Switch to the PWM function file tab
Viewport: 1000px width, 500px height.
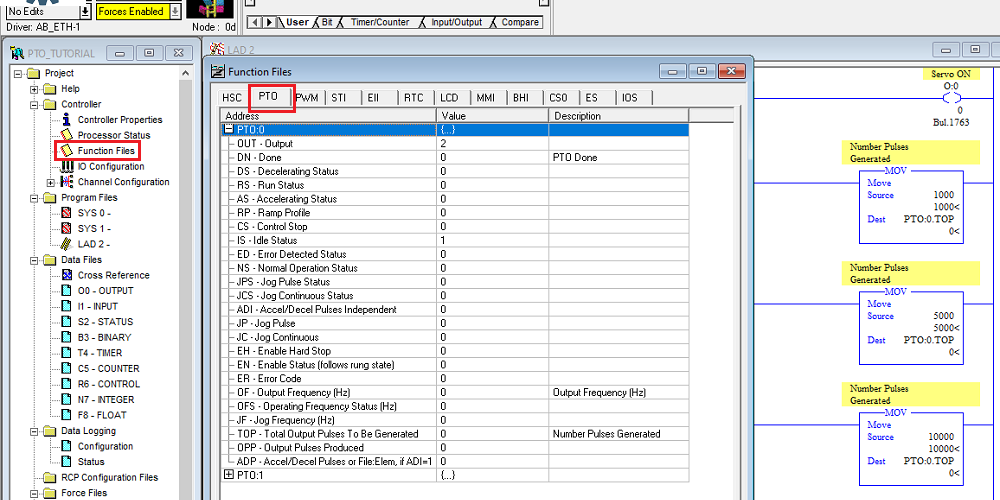[307, 98]
